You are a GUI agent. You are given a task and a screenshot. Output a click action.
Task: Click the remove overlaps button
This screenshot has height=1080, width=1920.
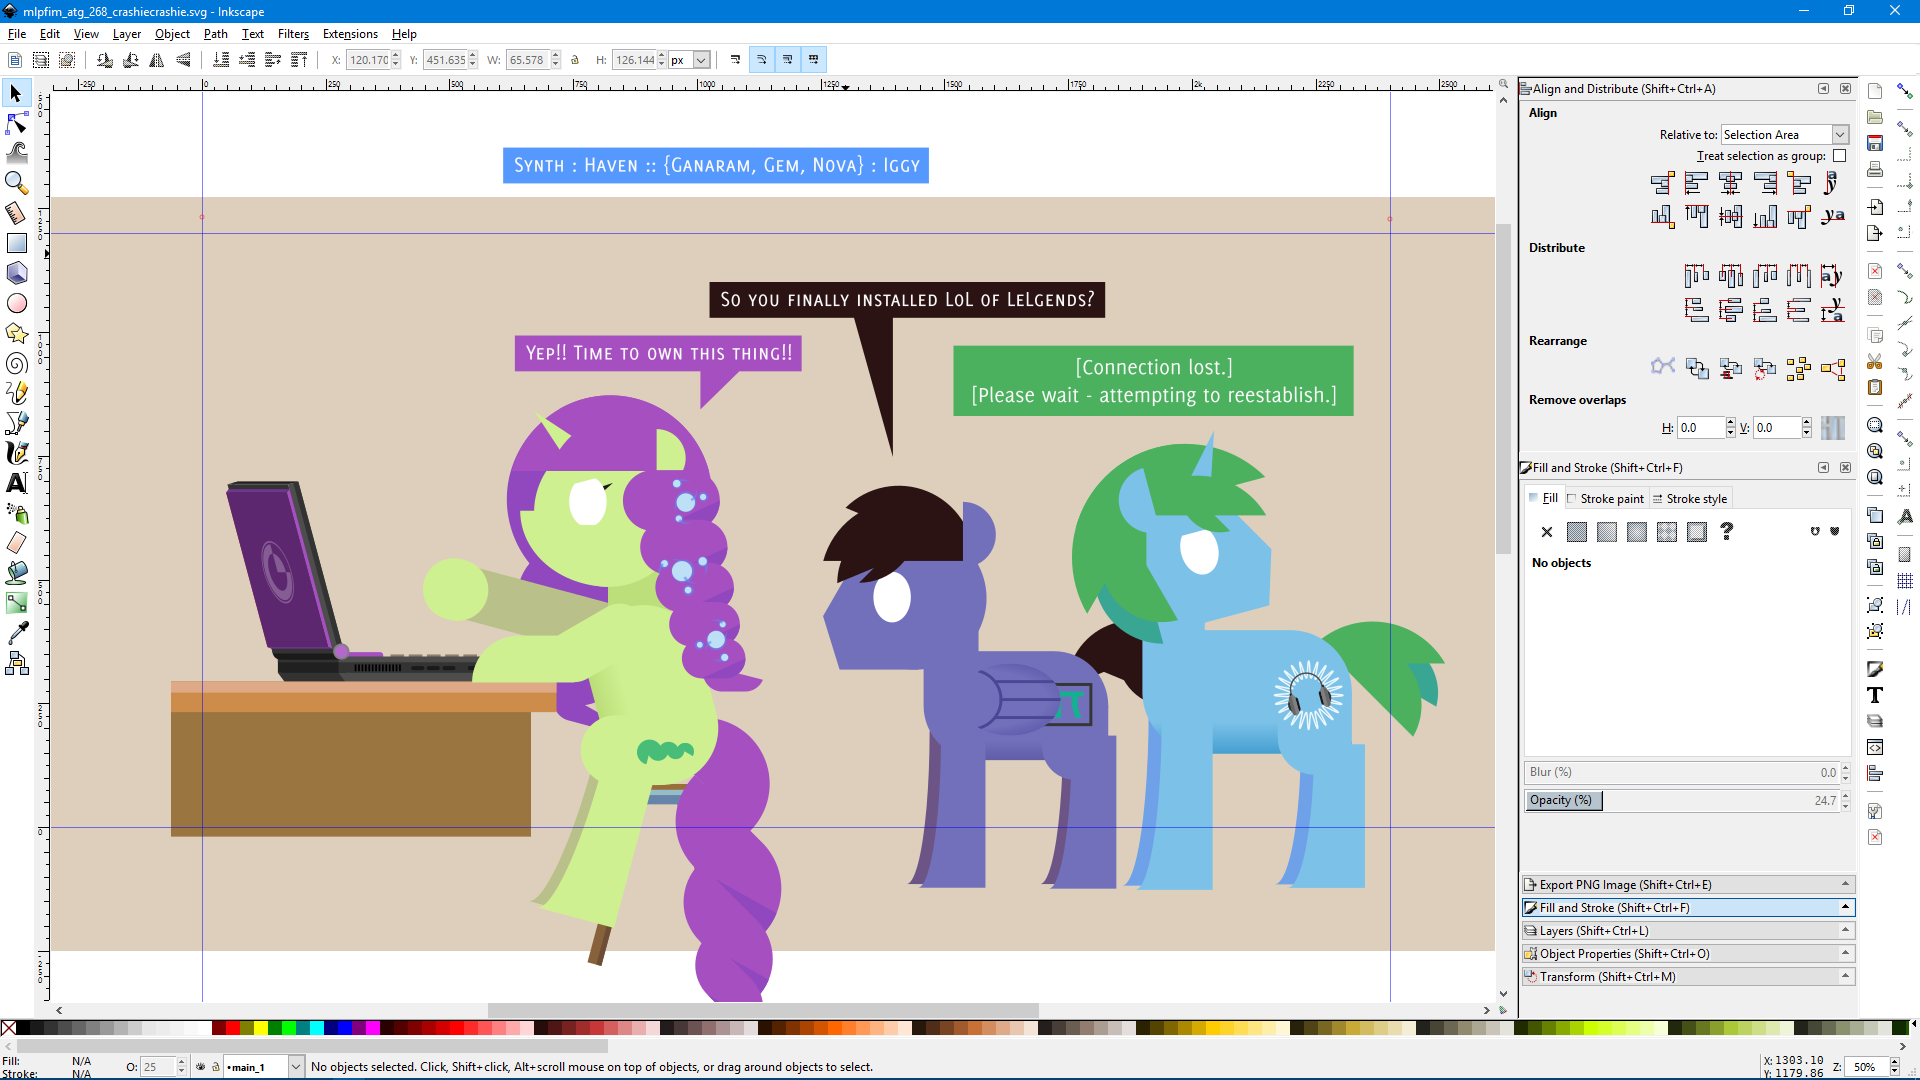pyautogui.click(x=1833, y=428)
